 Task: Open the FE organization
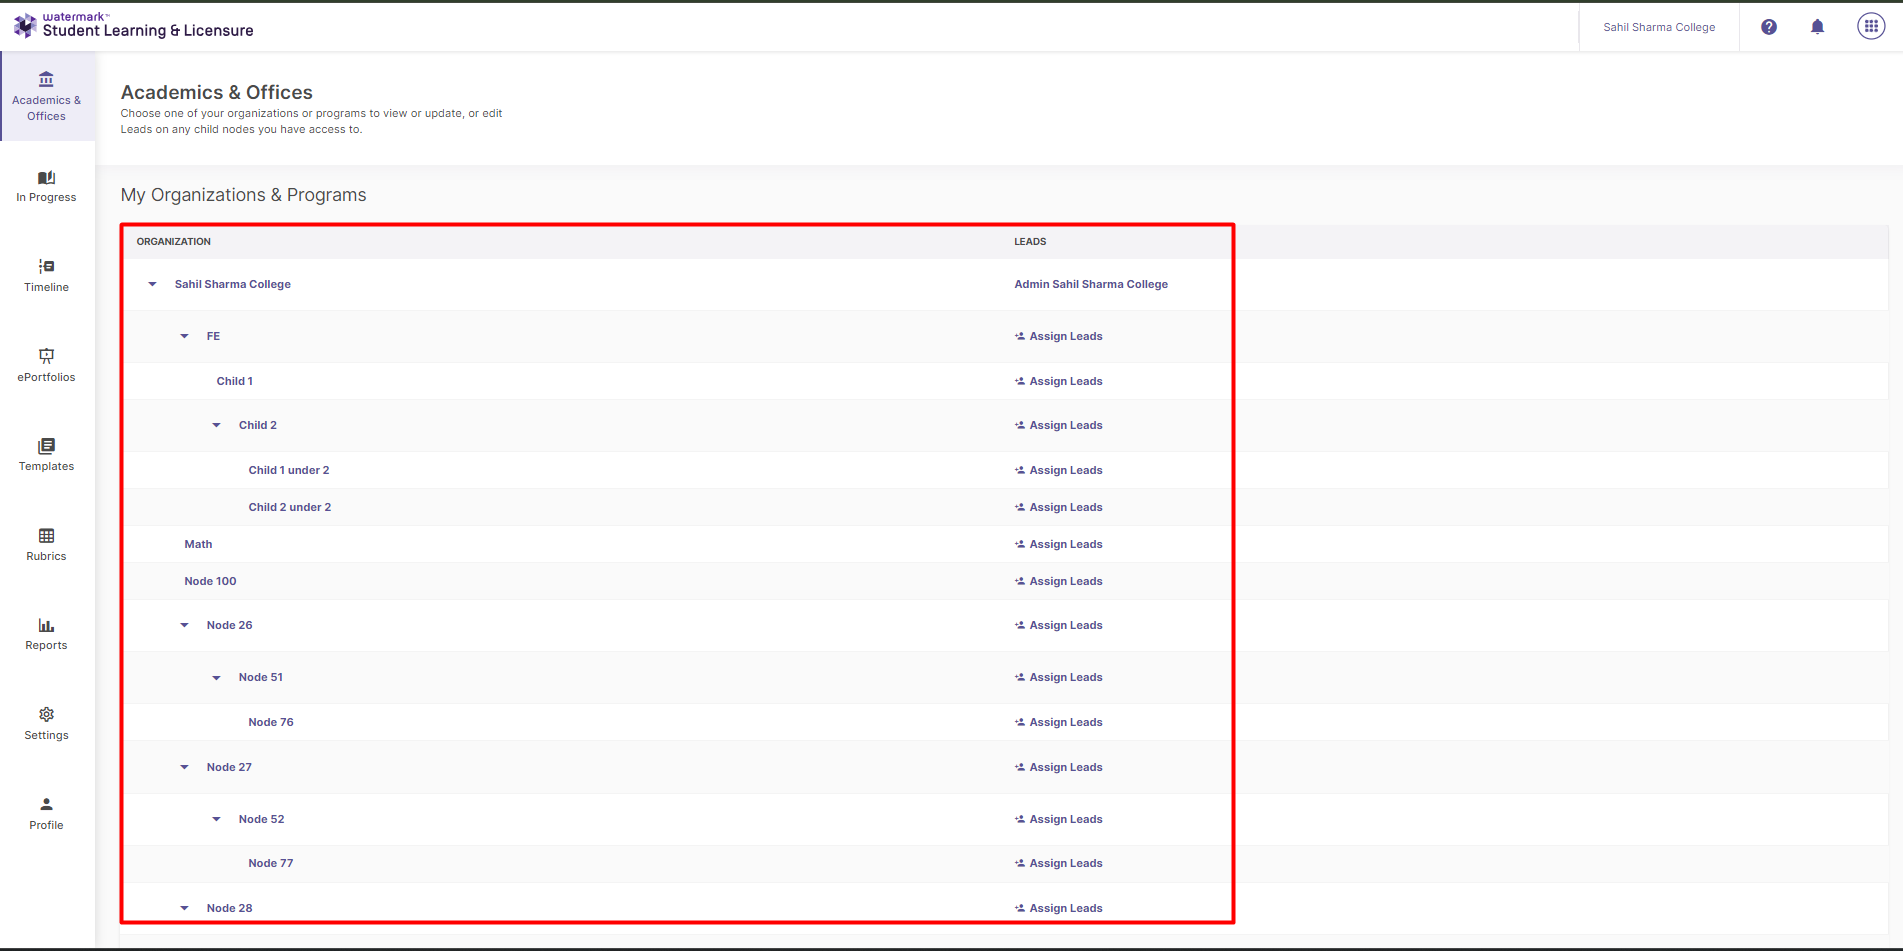(213, 336)
